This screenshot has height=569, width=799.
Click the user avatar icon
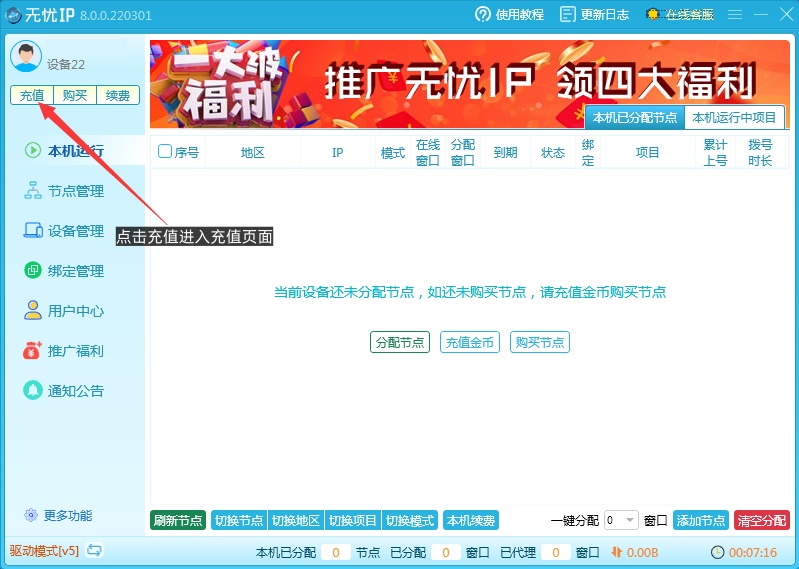tap(25, 57)
